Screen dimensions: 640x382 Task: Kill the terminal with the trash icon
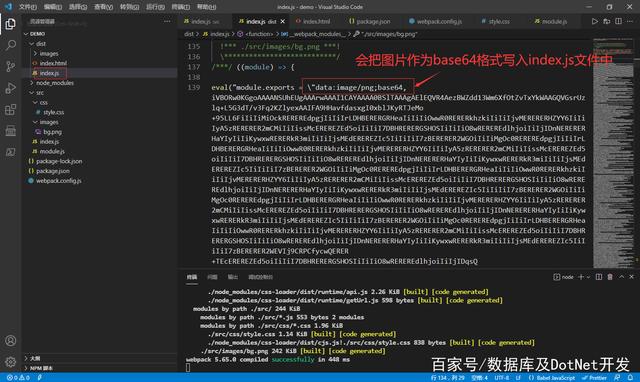click(x=610, y=277)
